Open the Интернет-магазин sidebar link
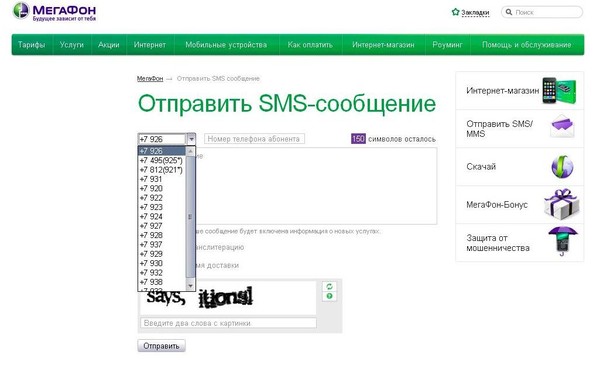The height and width of the screenshot is (386, 600). 502,91
